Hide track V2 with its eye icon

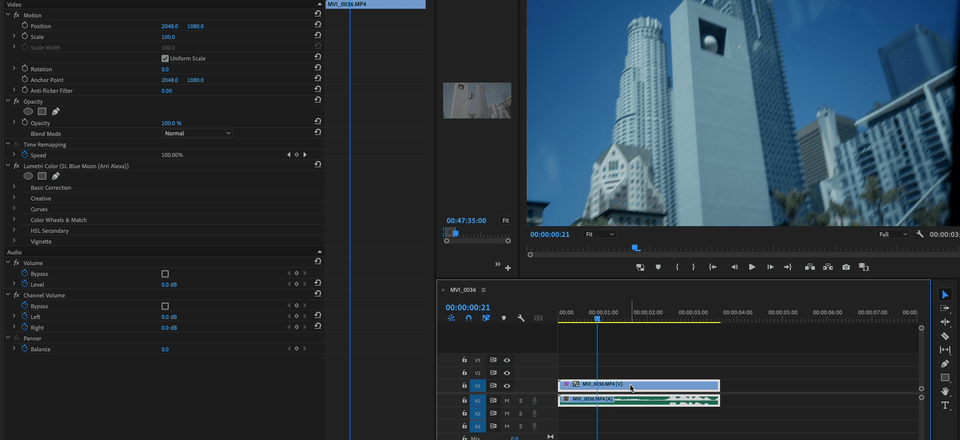[x=507, y=373]
